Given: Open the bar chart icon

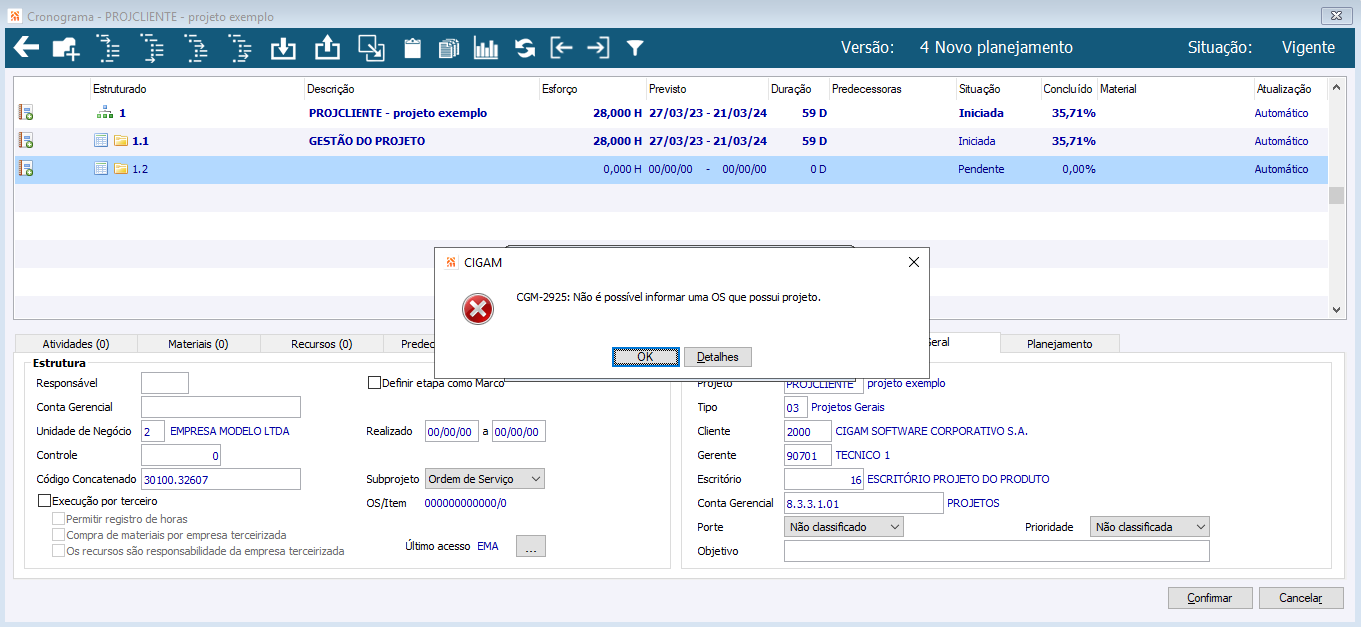Looking at the screenshot, I should pos(486,48).
